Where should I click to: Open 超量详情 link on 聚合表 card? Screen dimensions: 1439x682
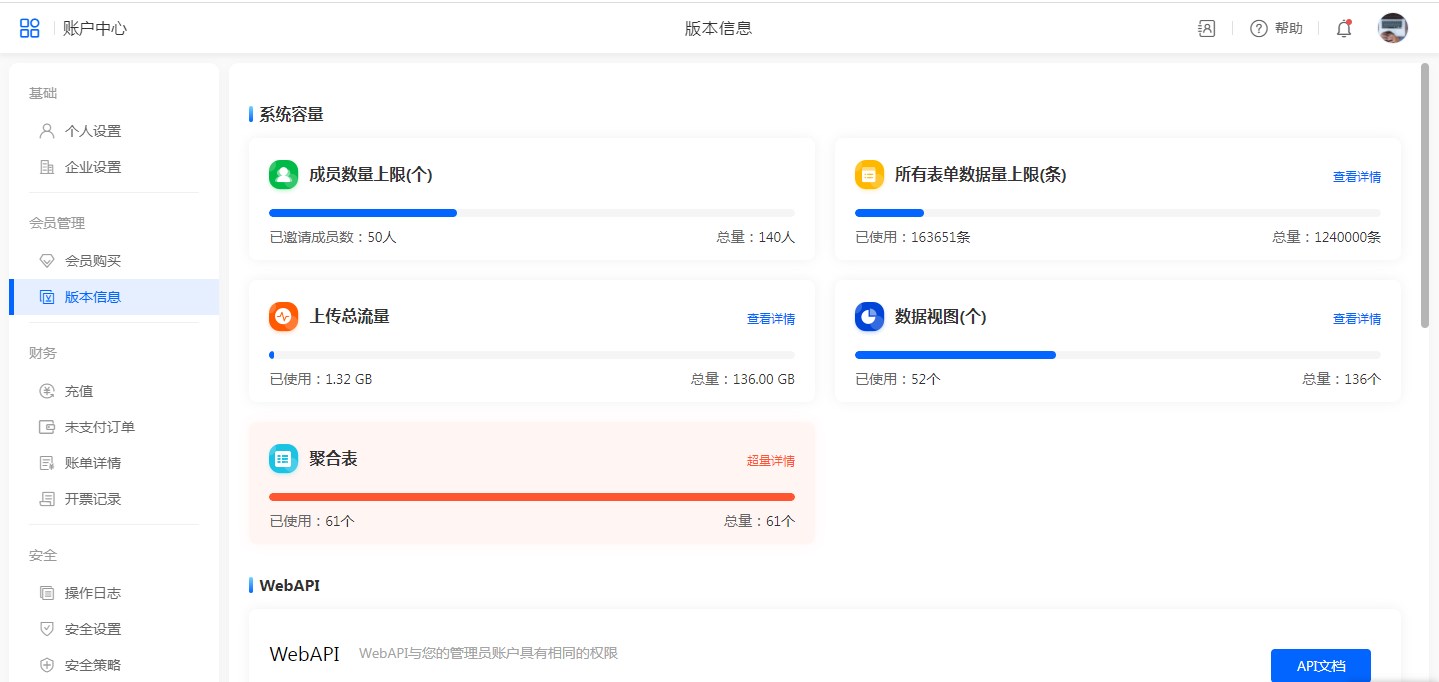click(x=770, y=461)
